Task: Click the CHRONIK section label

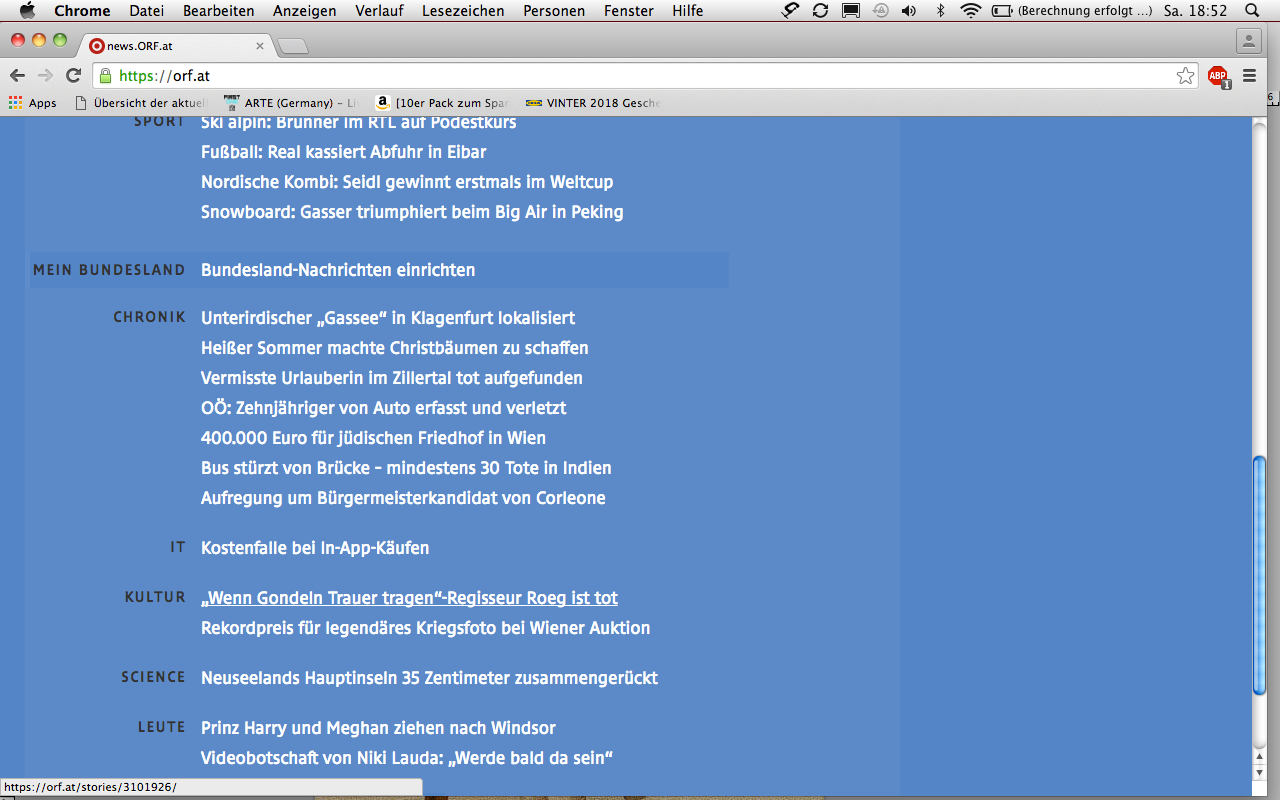Action: click(149, 317)
